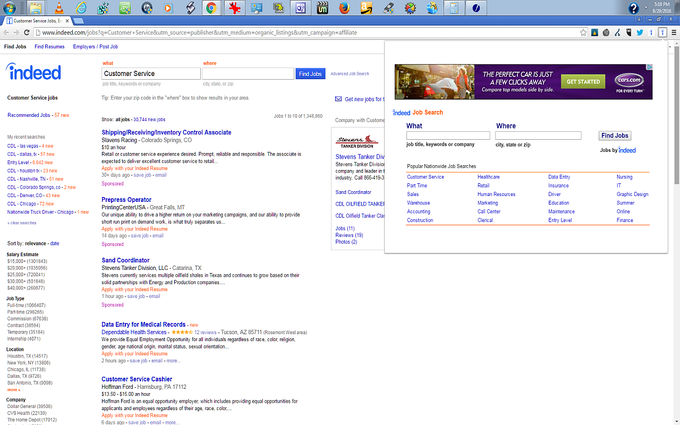Click Get Started on the cars.com ad

582,81
